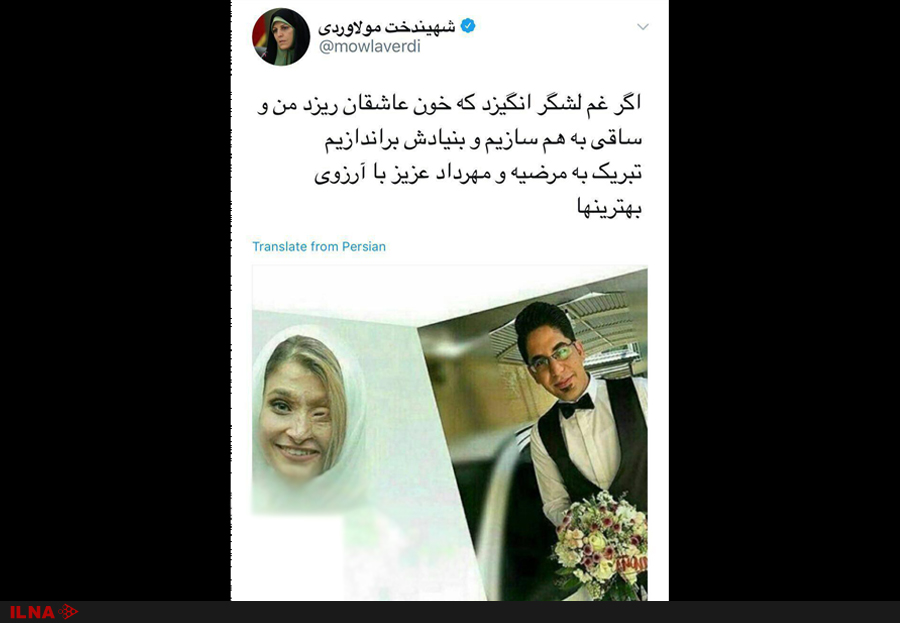Click Translate from Persian

click(x=319, y=246)
